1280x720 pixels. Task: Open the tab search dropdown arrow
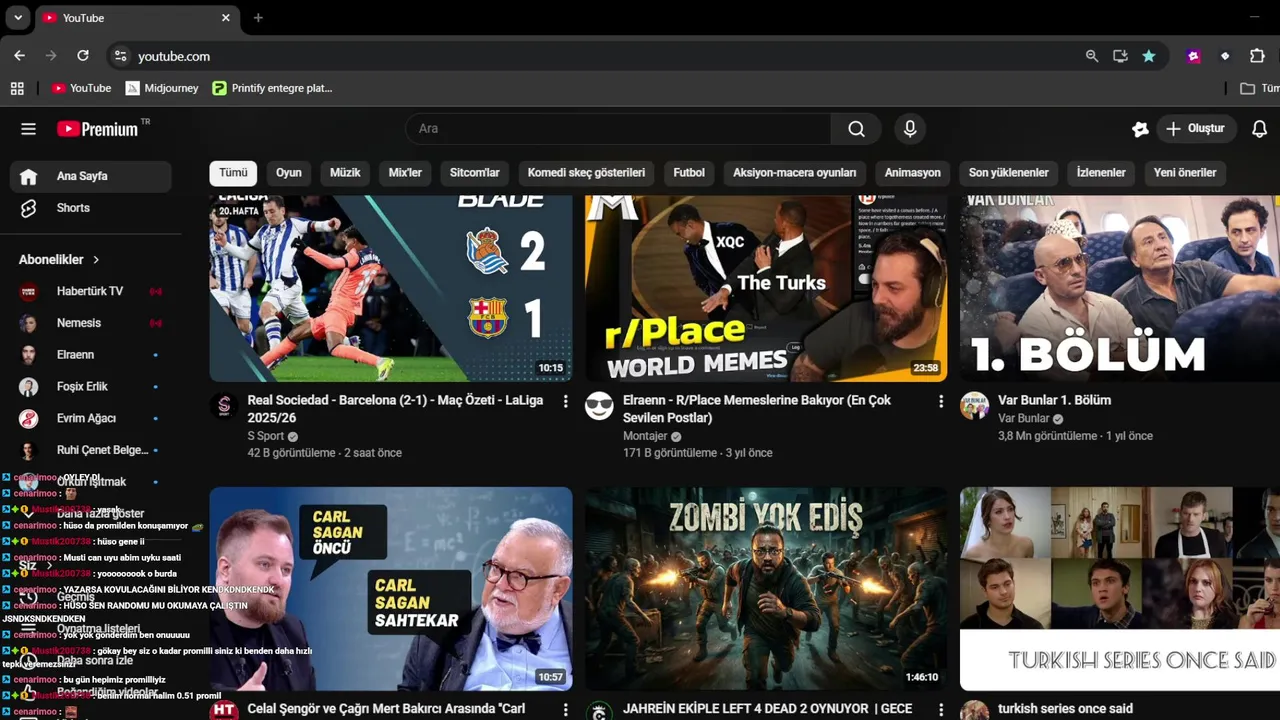click(18, 18)
